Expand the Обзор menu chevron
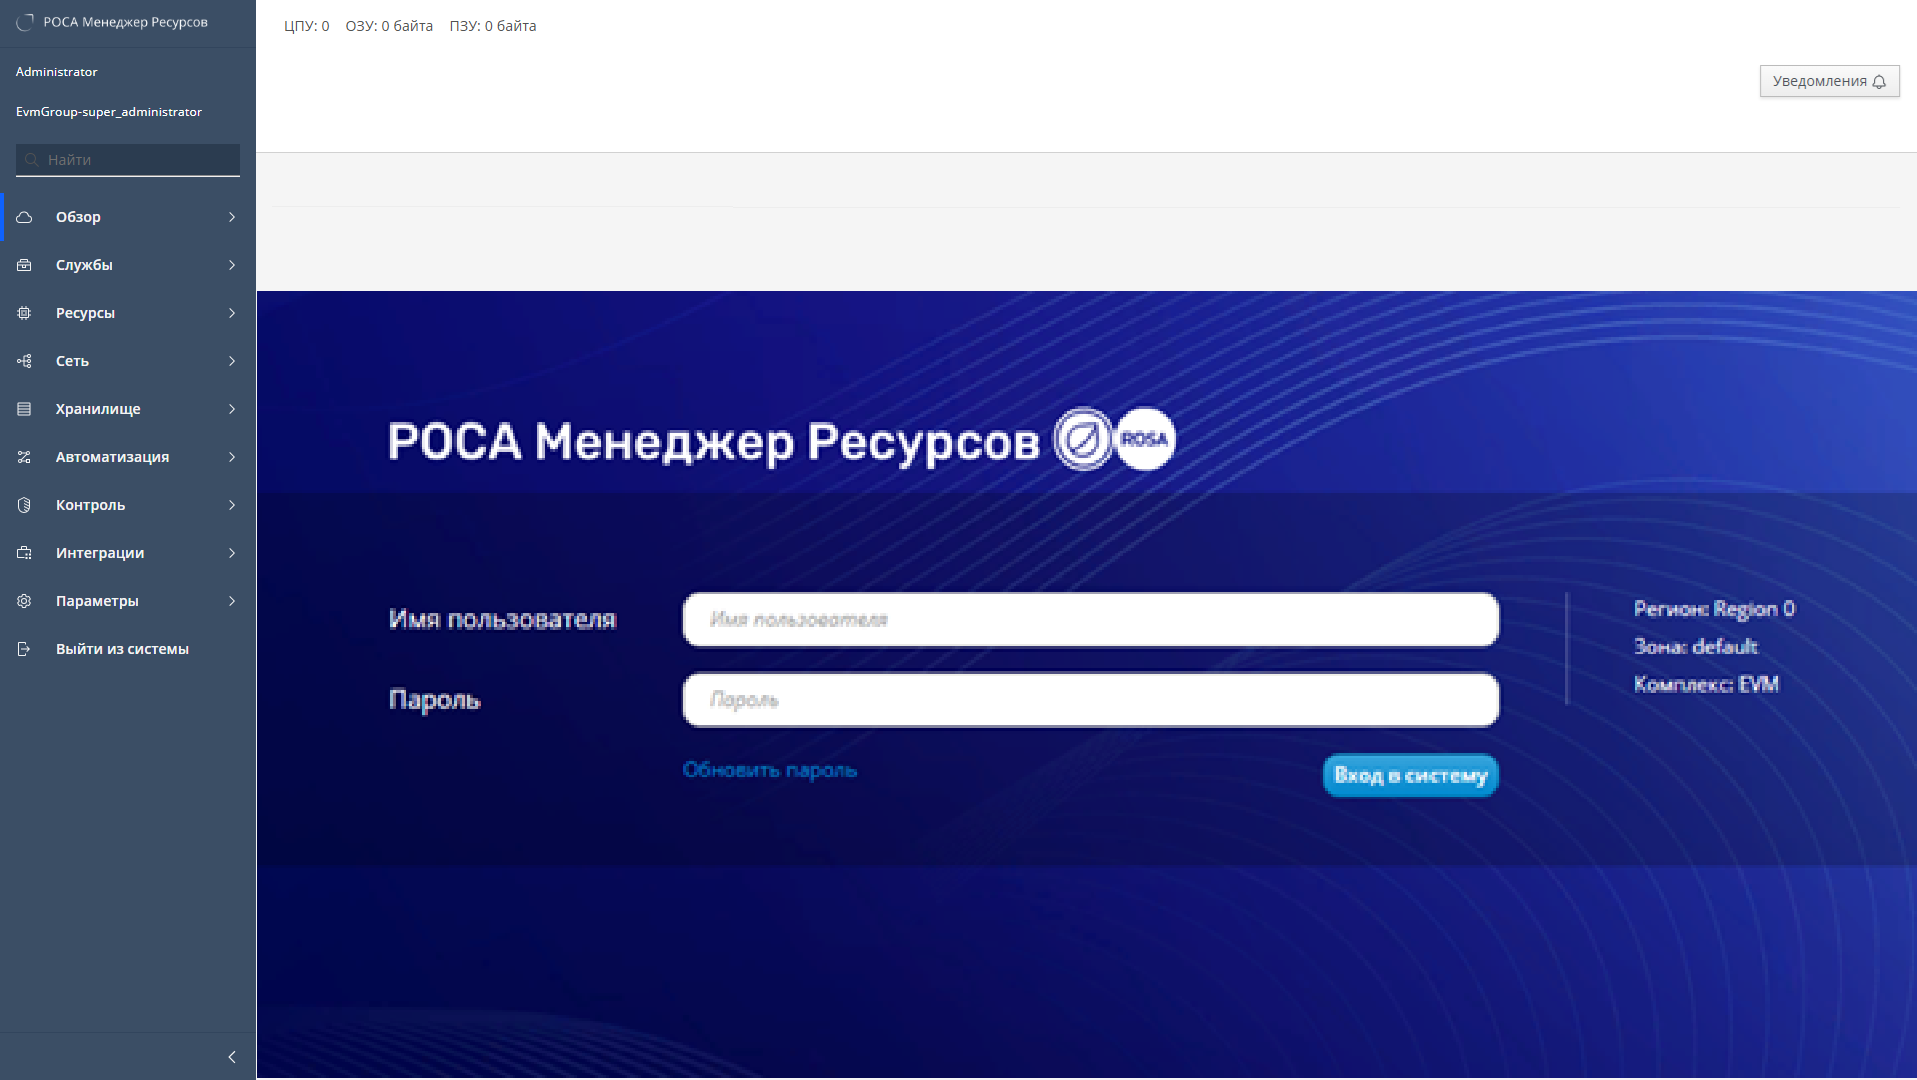Image resolution: width=1917 pixels, height=1080 pixels. coord(232,217)
